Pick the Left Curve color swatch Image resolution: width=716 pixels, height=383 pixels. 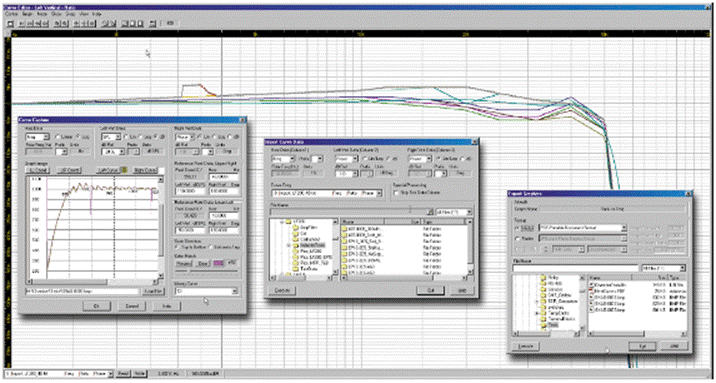coord(124,170)
